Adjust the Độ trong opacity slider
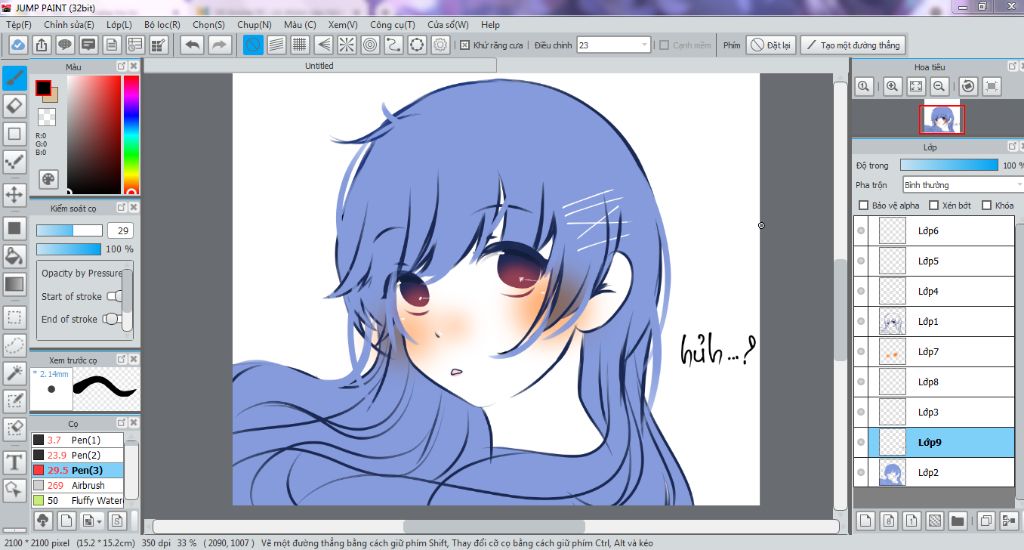This screenshot has width=1024, height=550. (x=949, y=165)
